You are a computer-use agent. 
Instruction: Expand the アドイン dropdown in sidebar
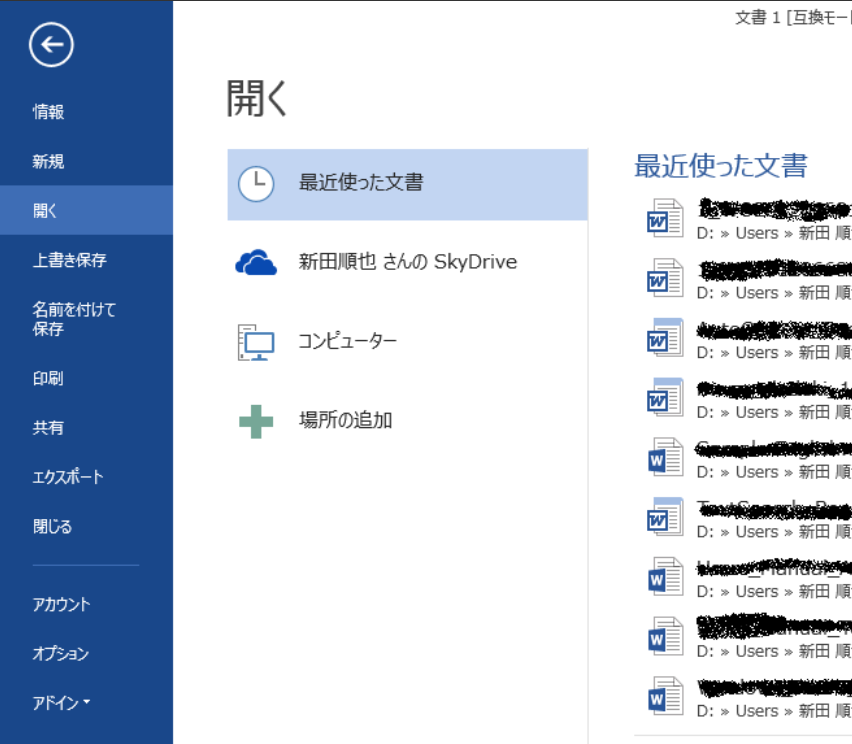pyautogui.click(x=62, y=703)
